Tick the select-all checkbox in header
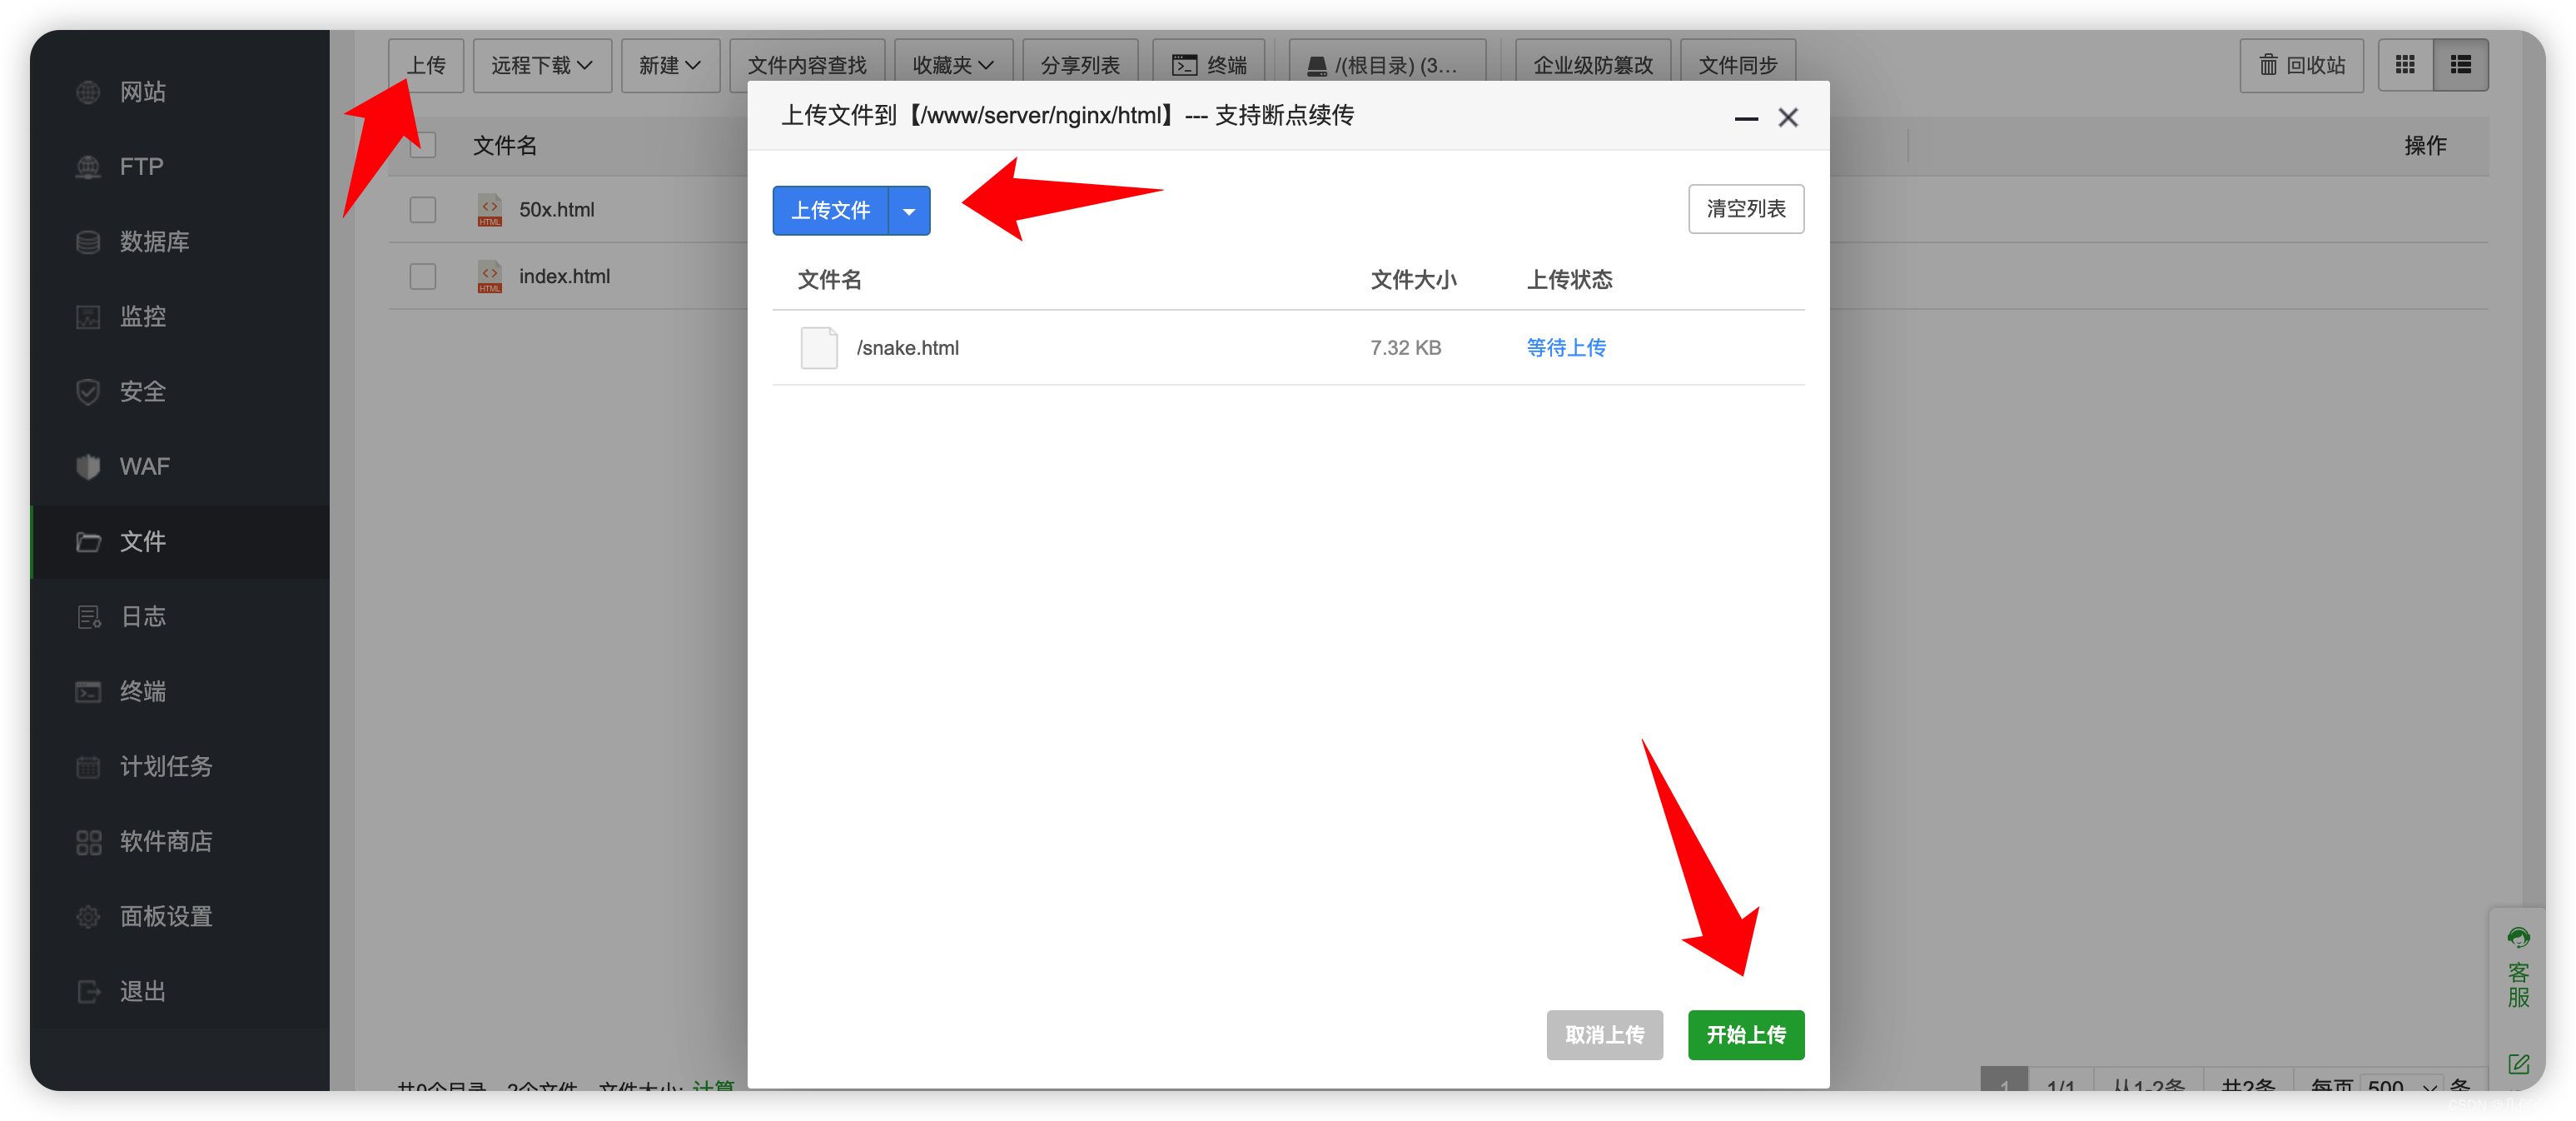The width and height of the screenshot is (2576, 1121). pyautogui.click(x=423, y=146)
